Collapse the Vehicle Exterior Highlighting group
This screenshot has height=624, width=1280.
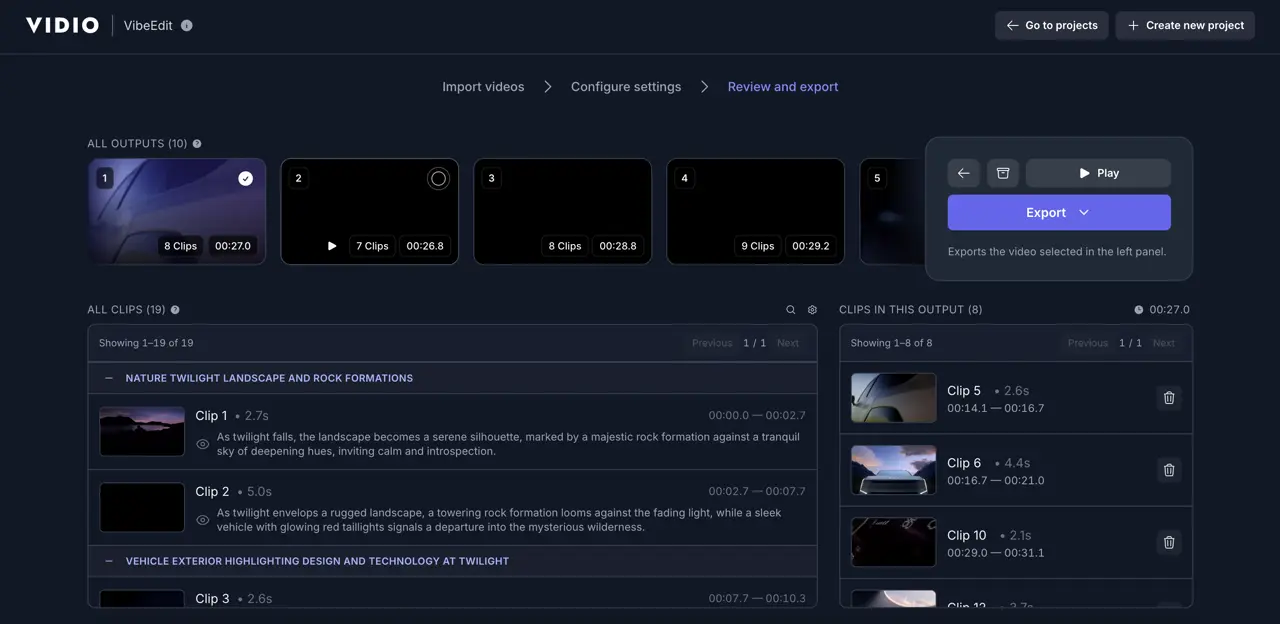pos(108,561)
